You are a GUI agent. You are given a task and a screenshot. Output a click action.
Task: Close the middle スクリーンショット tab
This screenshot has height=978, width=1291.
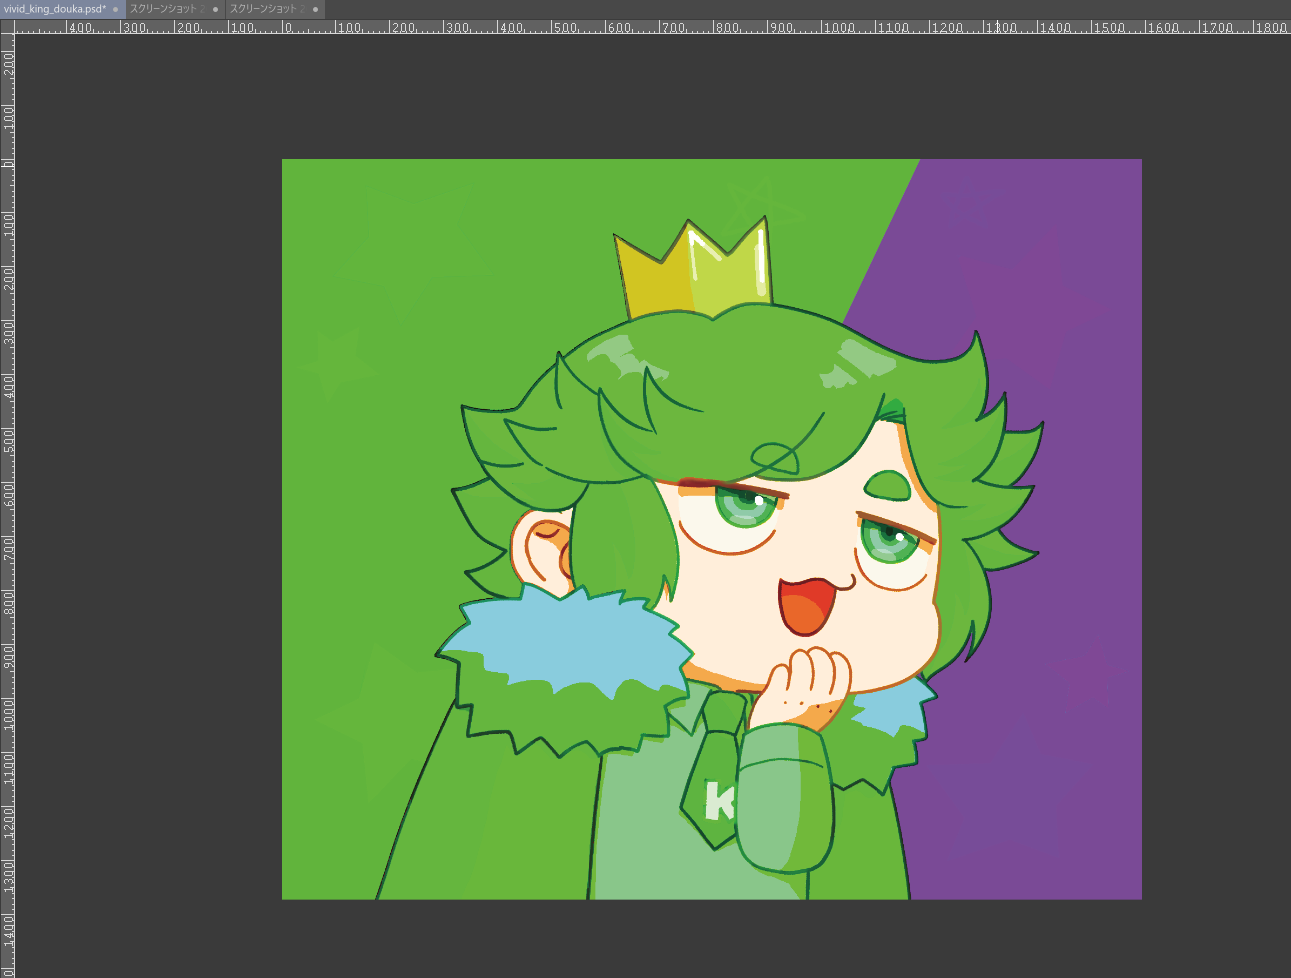pos(215,9)
